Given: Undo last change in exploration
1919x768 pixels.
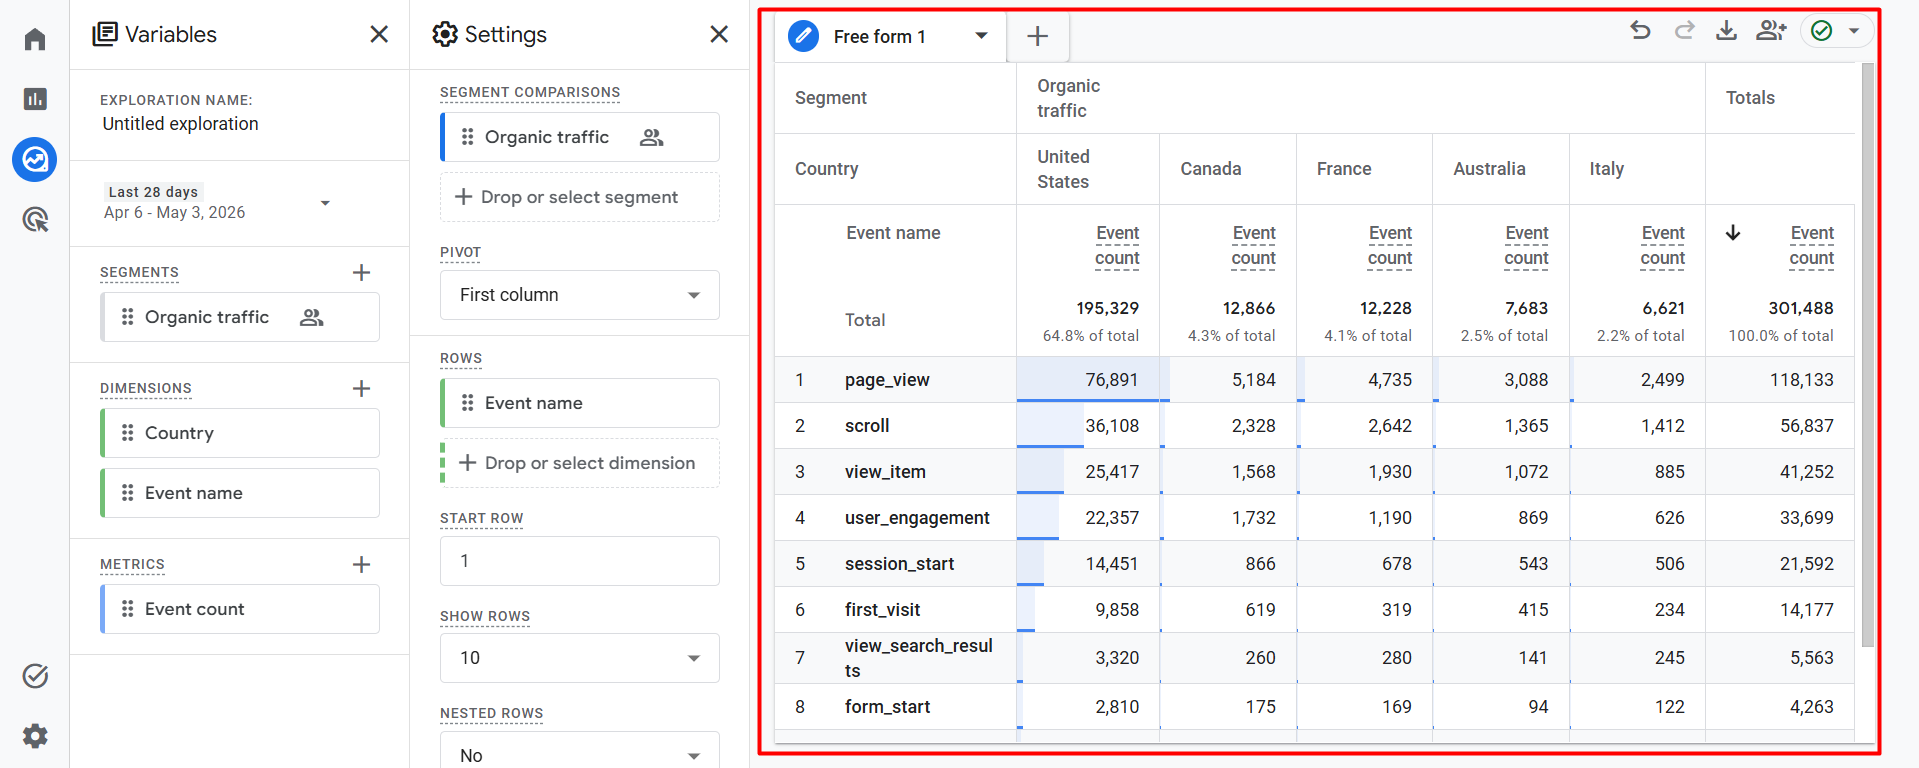Looking at the screenshot, I should click(1640, 30).
